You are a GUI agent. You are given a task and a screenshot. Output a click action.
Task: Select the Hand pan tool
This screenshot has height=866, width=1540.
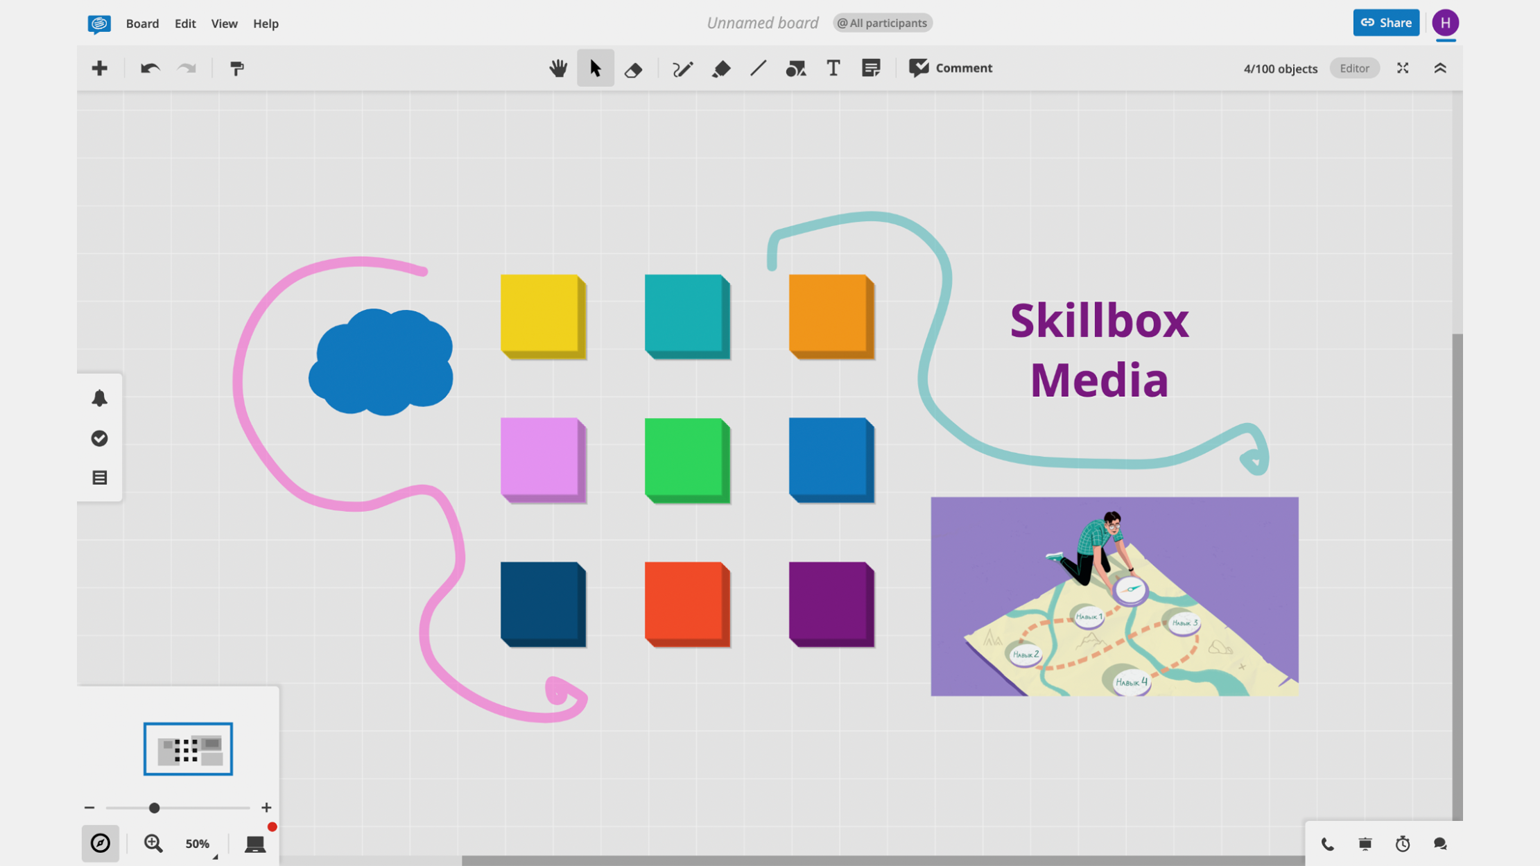click(558, 68)
